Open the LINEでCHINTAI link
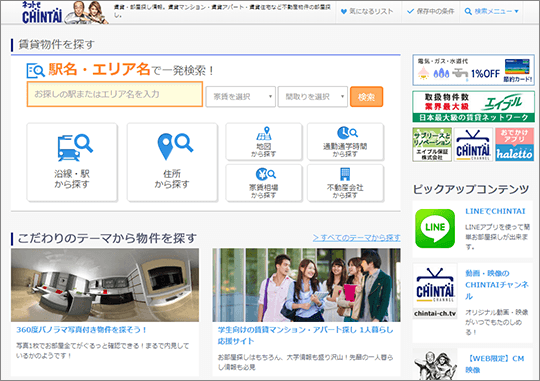 pos(495,211)
